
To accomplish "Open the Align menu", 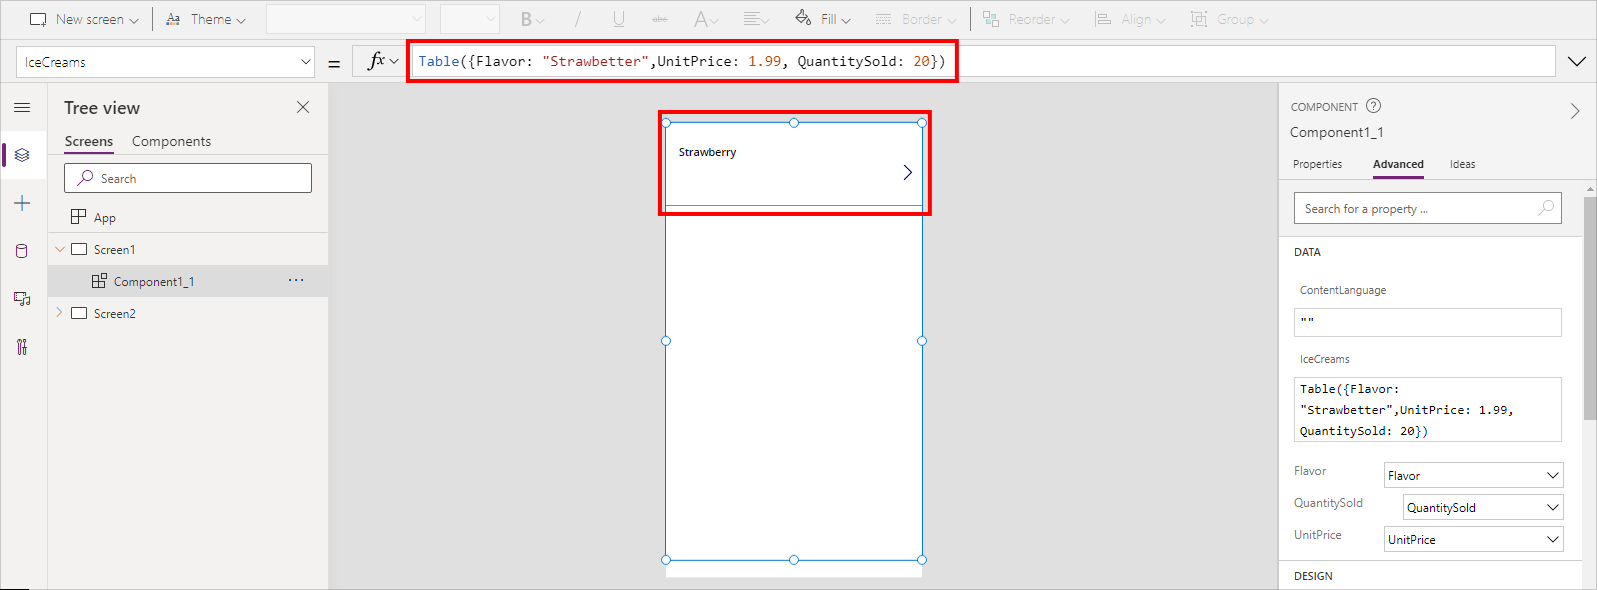I will tap(1130, 19).
